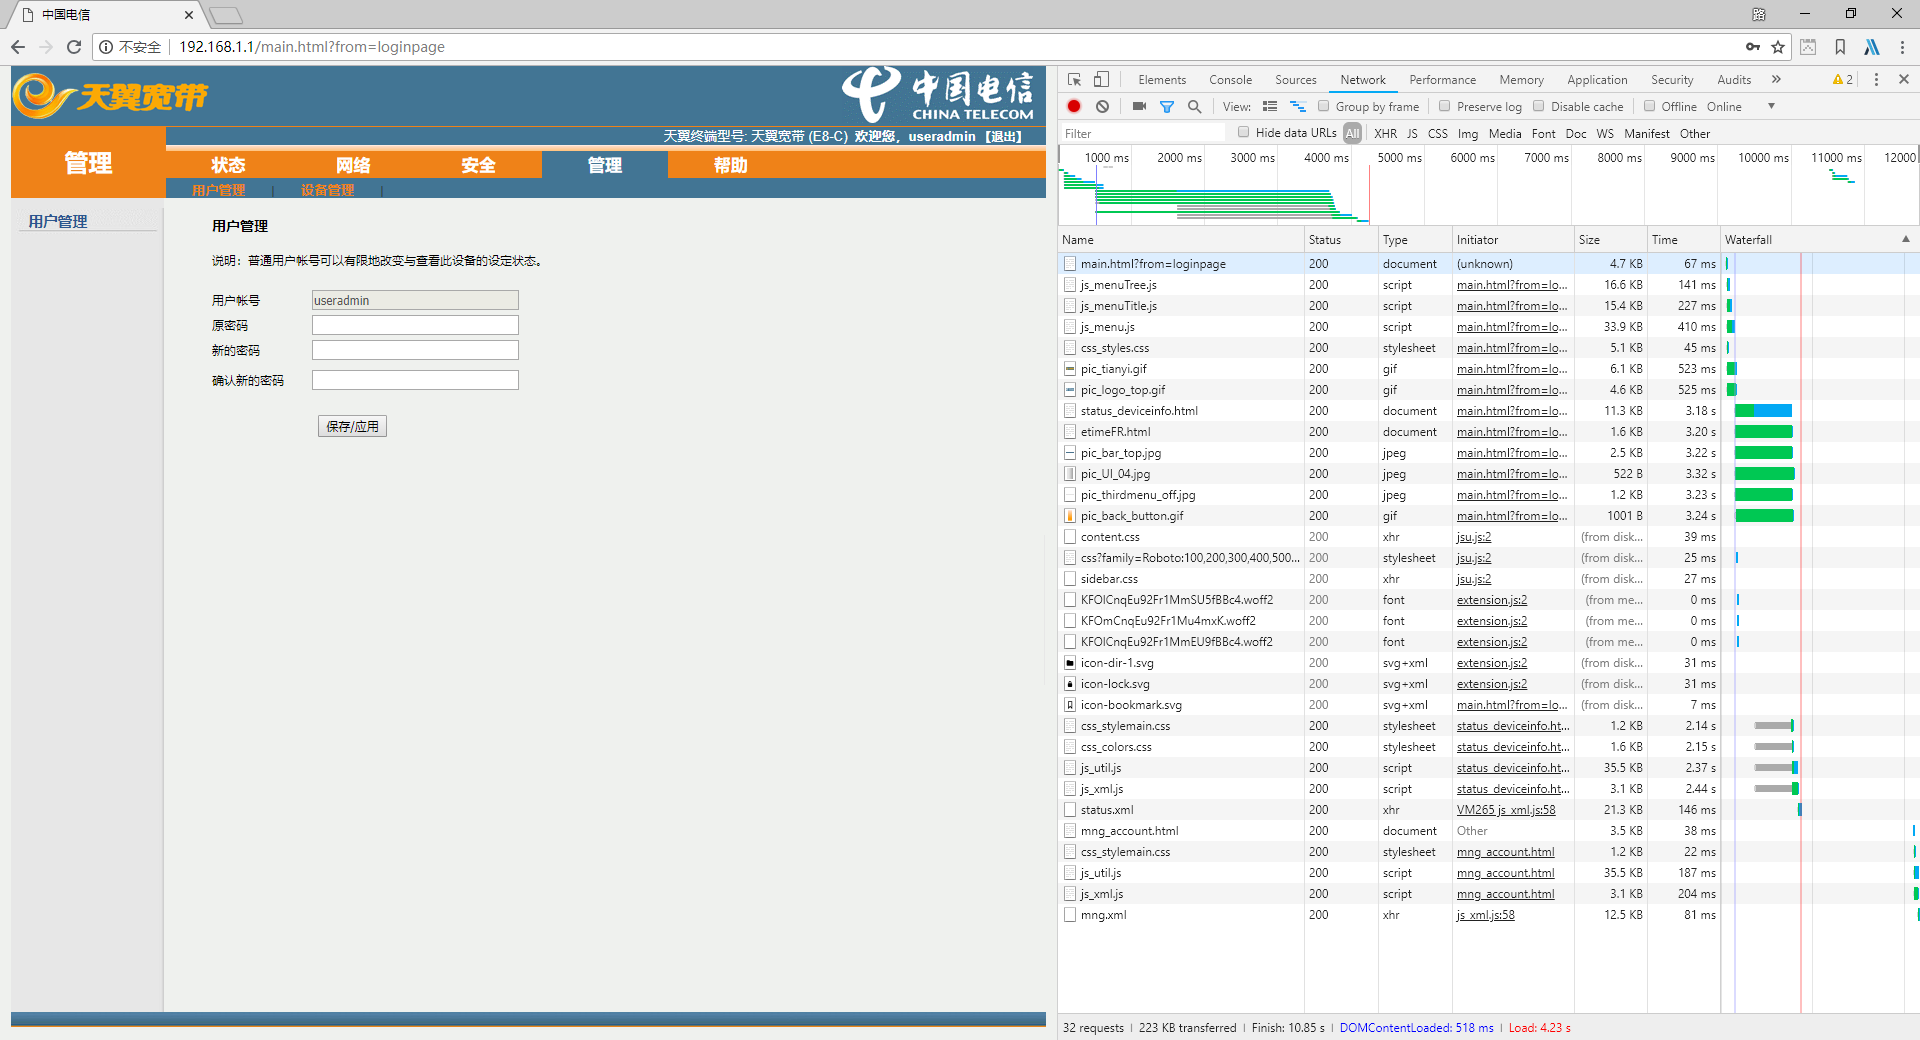Toggle the capture screenshots camera icon
Screen dimensions: 1920x1040
[1139, 106]
